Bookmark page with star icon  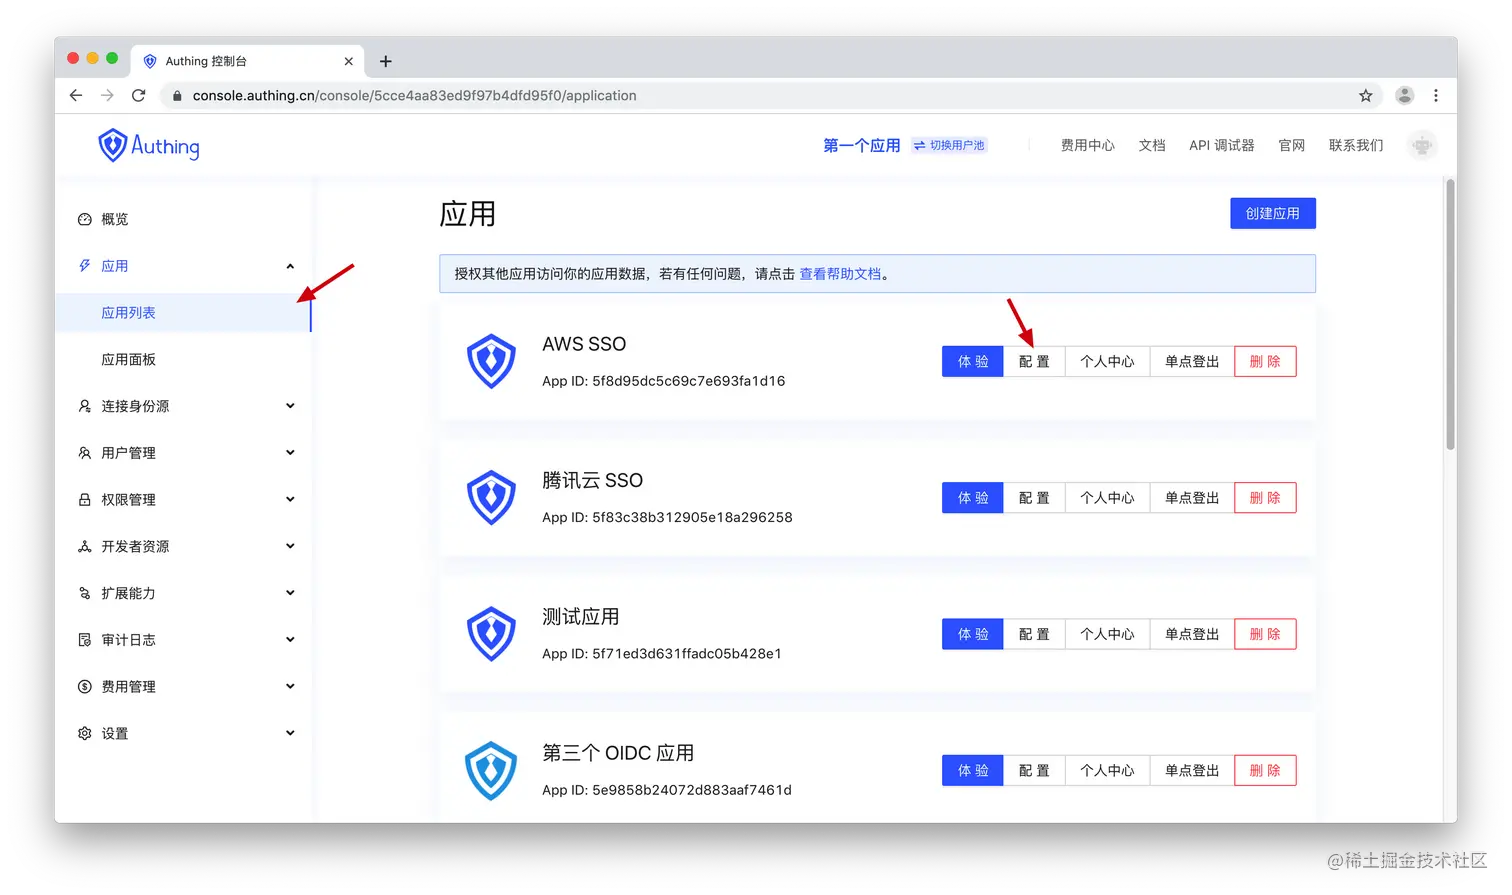coord(1365,95)
